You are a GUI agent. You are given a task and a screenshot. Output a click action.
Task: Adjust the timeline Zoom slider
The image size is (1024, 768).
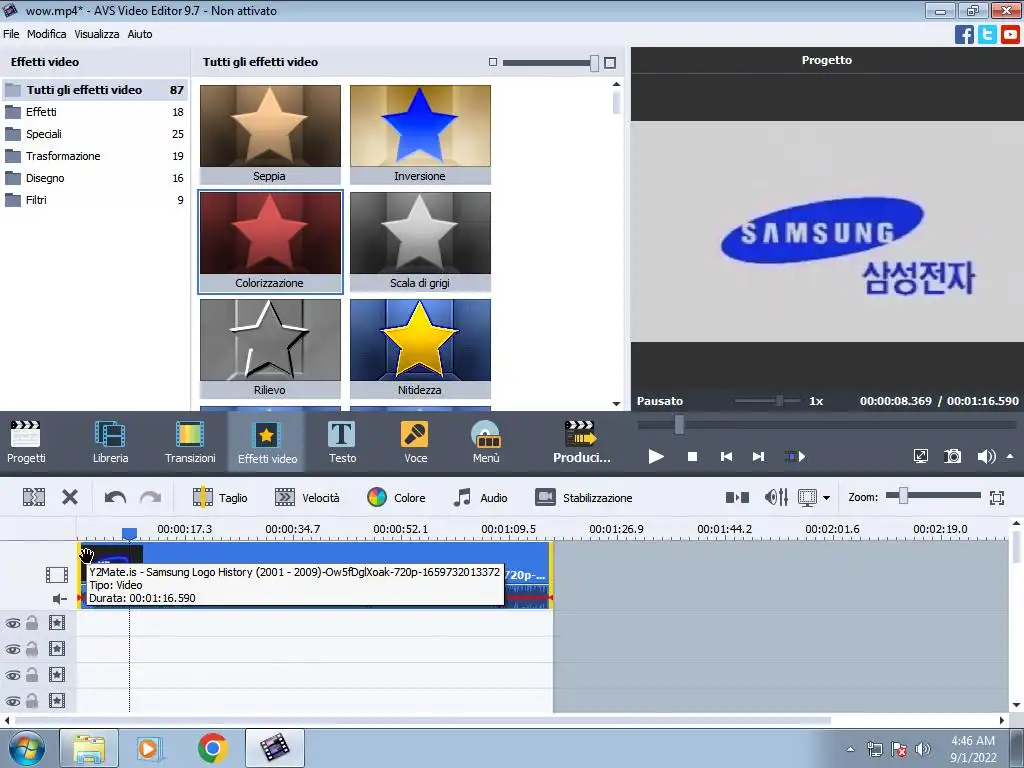click(903, 496)
